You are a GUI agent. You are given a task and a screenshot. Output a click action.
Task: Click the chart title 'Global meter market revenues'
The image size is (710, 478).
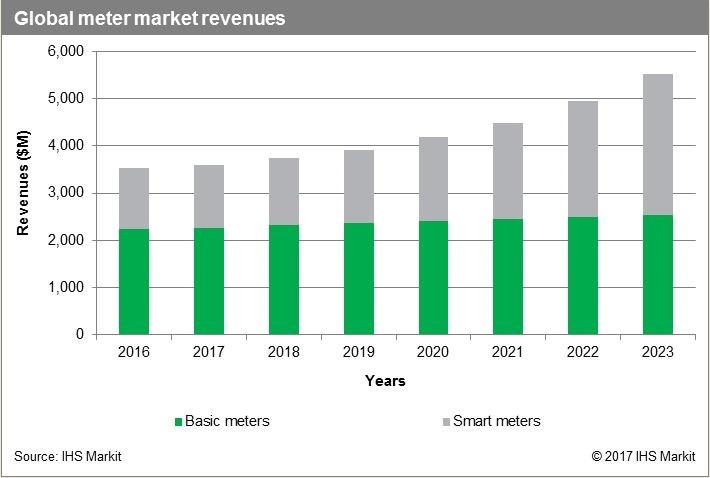tap(150, 19)
